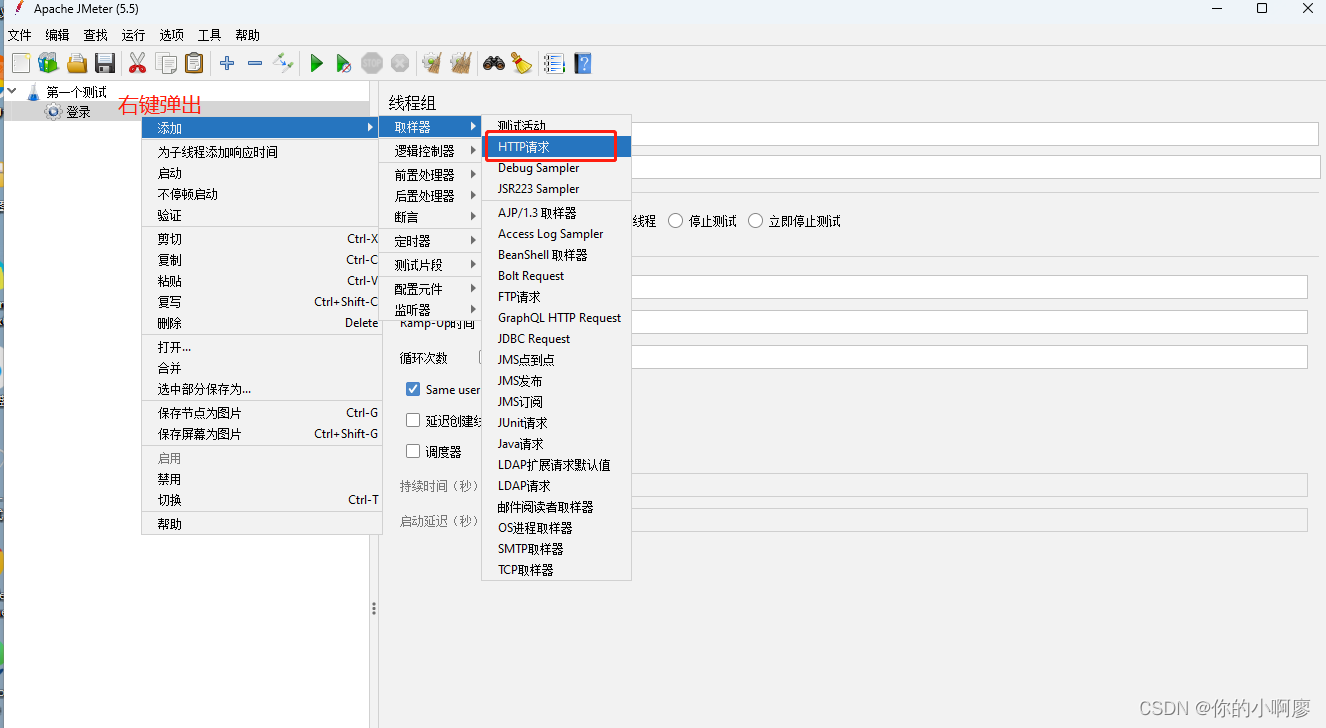
Task: Open the 运行 menu
Action: [x=134, y=35]
